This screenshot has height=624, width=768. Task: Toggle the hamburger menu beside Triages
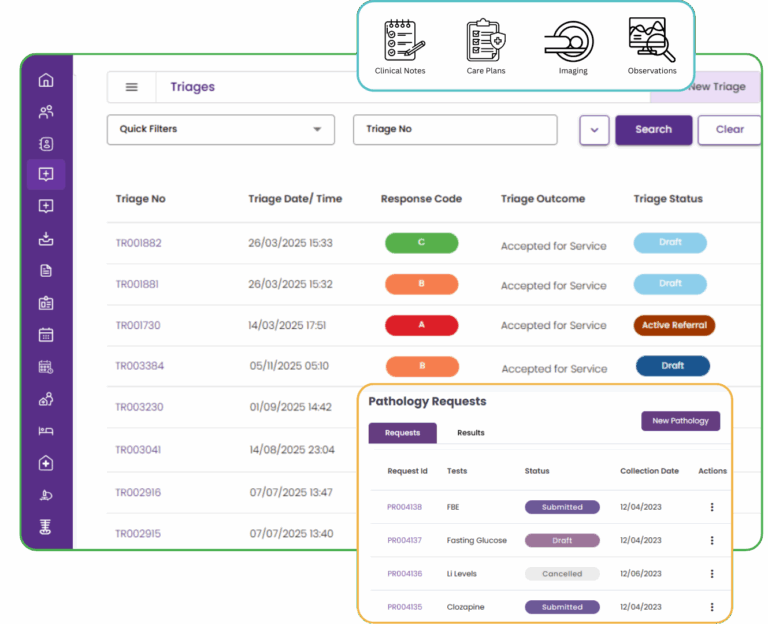131,87
